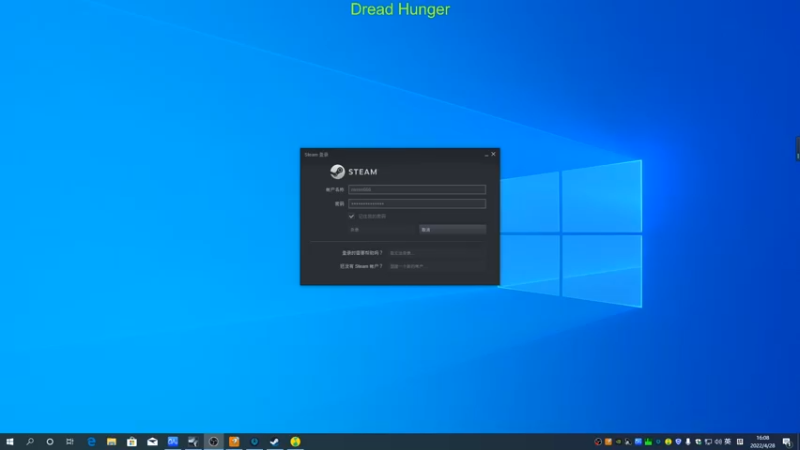The width and height of the screenshot is (800, 450).
Task: Open the notification action center
Action: (x=787, y=442)
